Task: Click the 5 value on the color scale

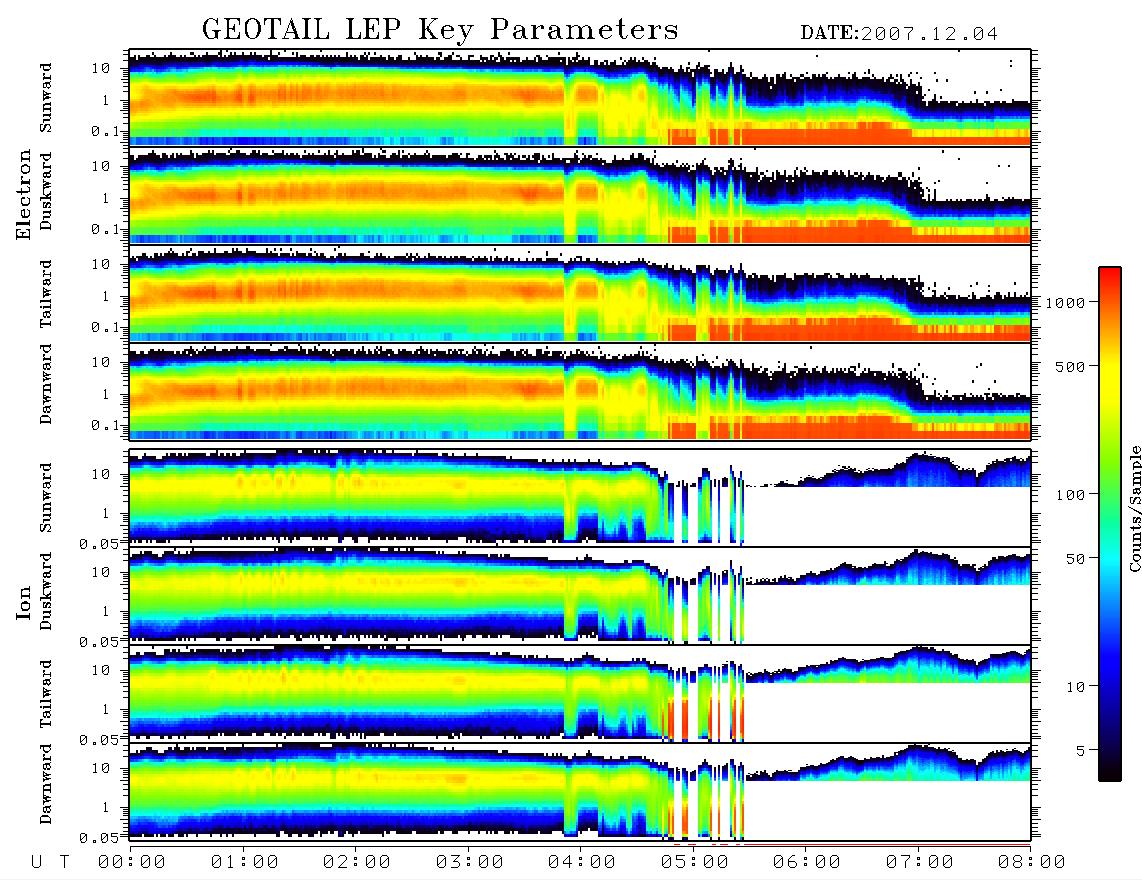Action: pos(1081,750)
